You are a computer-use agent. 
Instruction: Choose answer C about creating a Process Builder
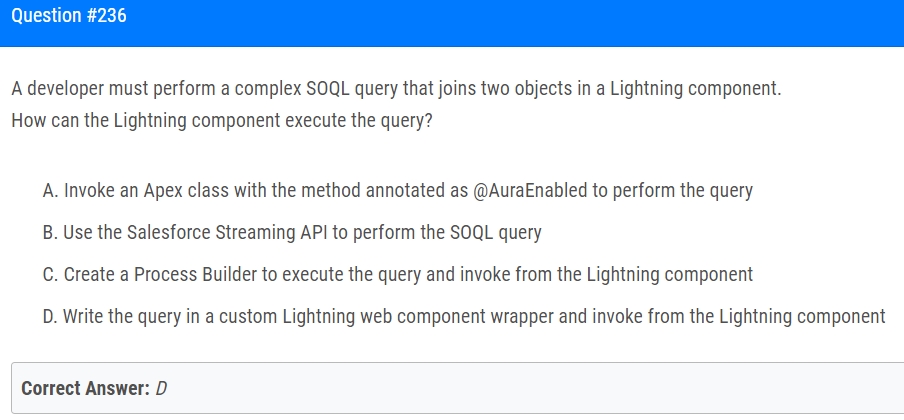coord(398,275)
